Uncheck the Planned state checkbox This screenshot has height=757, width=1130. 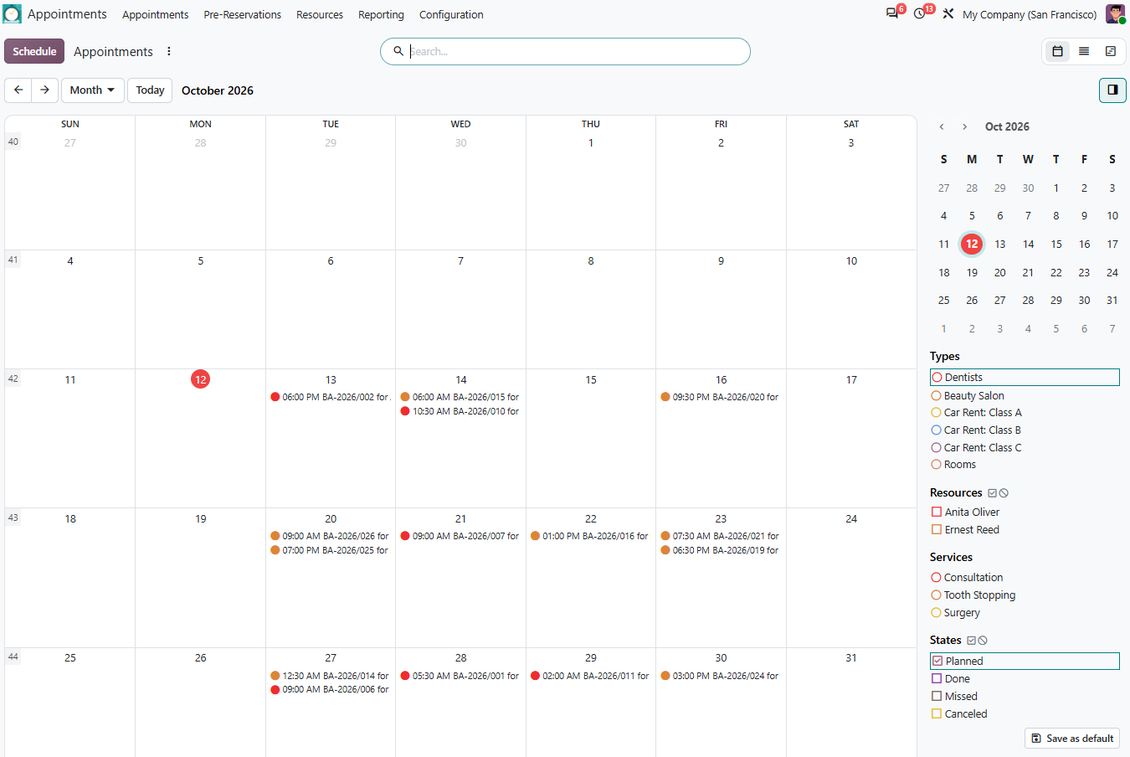pyautogui.click(x=937, y=660)
